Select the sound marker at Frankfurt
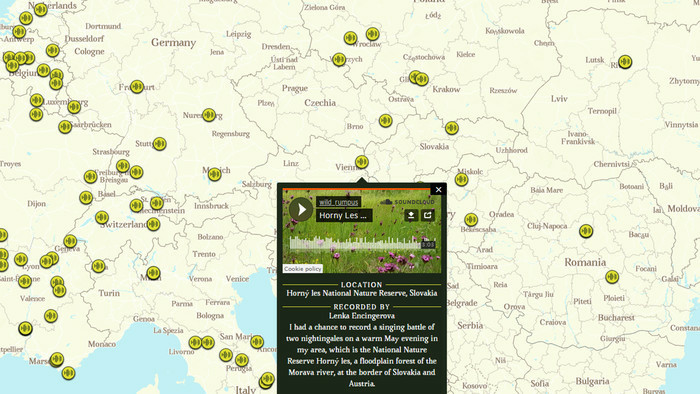This screenshot has width=700, height=394. coord(137,87)
